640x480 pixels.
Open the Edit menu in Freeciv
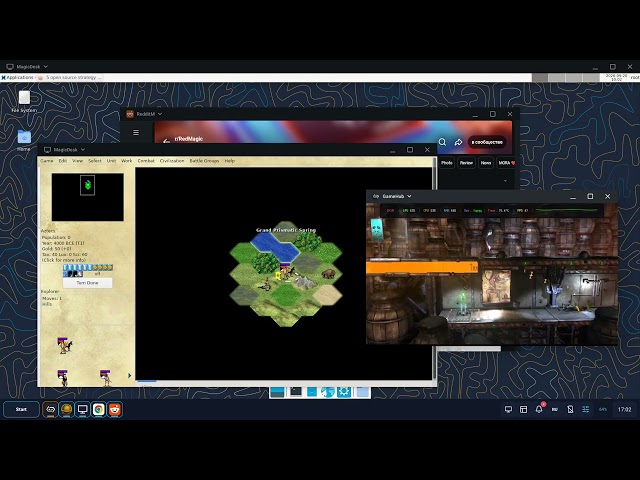tap(62, 161)
